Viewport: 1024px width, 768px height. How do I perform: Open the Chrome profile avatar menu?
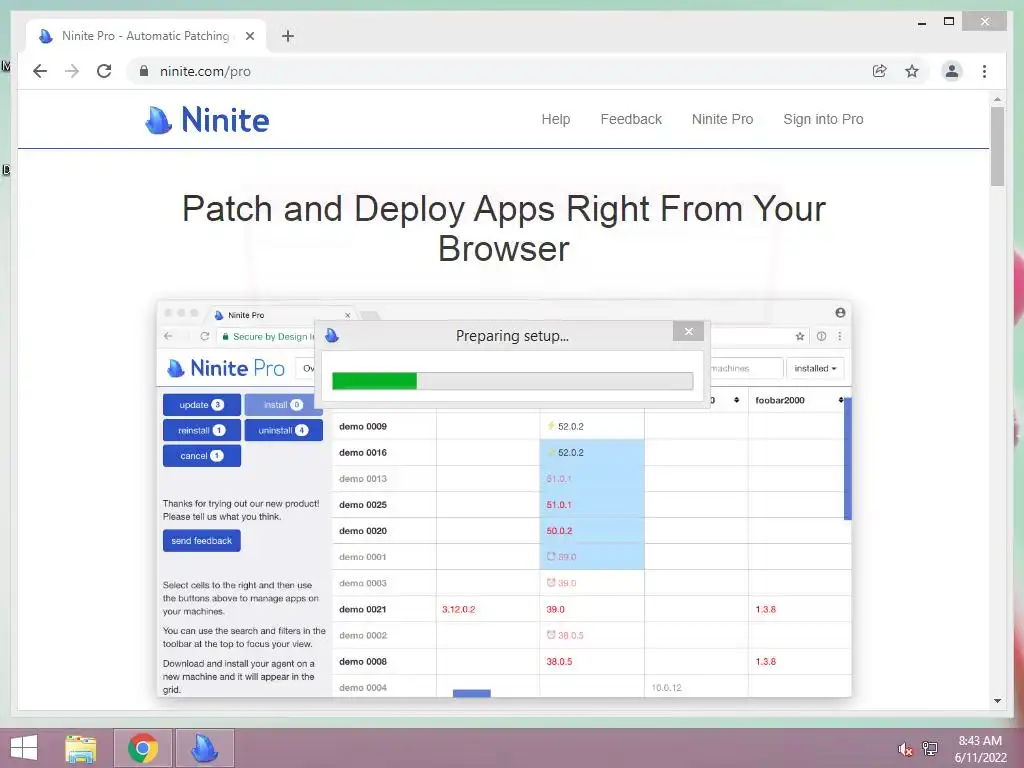pos(952,71)
